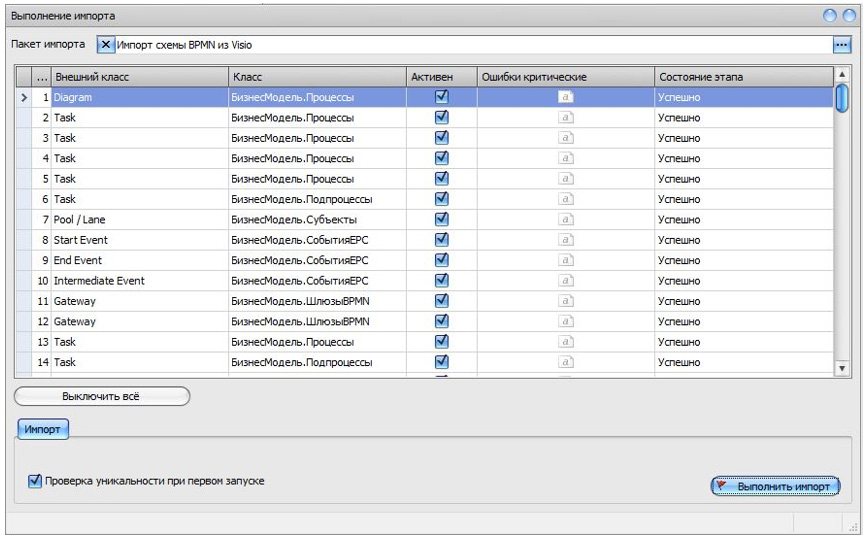This screenshot has height=540, width=866.
Task: Run import with Выполнить импорт button
Action: [x=775, y=486]
